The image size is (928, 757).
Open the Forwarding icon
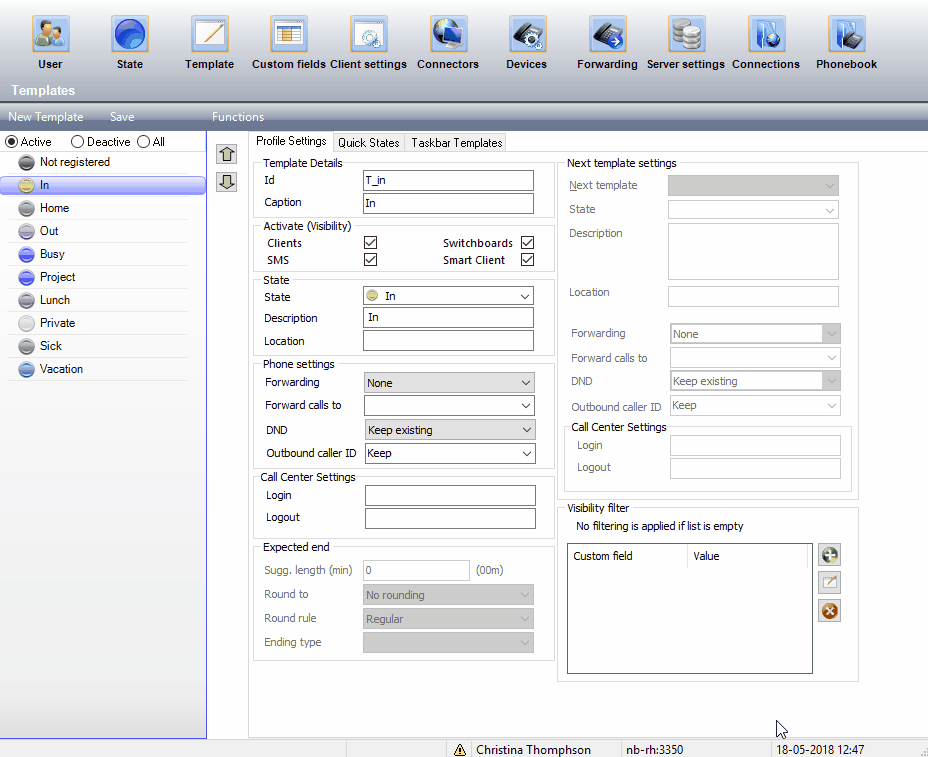coord(607,34)
